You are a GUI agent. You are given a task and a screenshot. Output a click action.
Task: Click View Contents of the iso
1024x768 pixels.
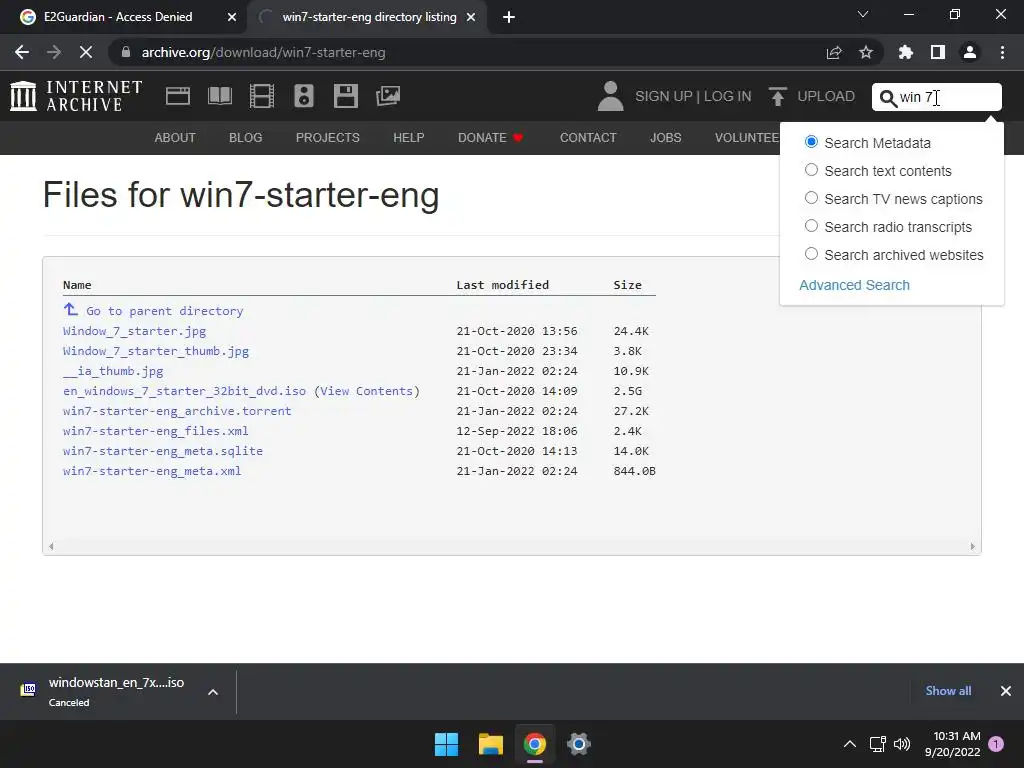(x=367, y=391)
